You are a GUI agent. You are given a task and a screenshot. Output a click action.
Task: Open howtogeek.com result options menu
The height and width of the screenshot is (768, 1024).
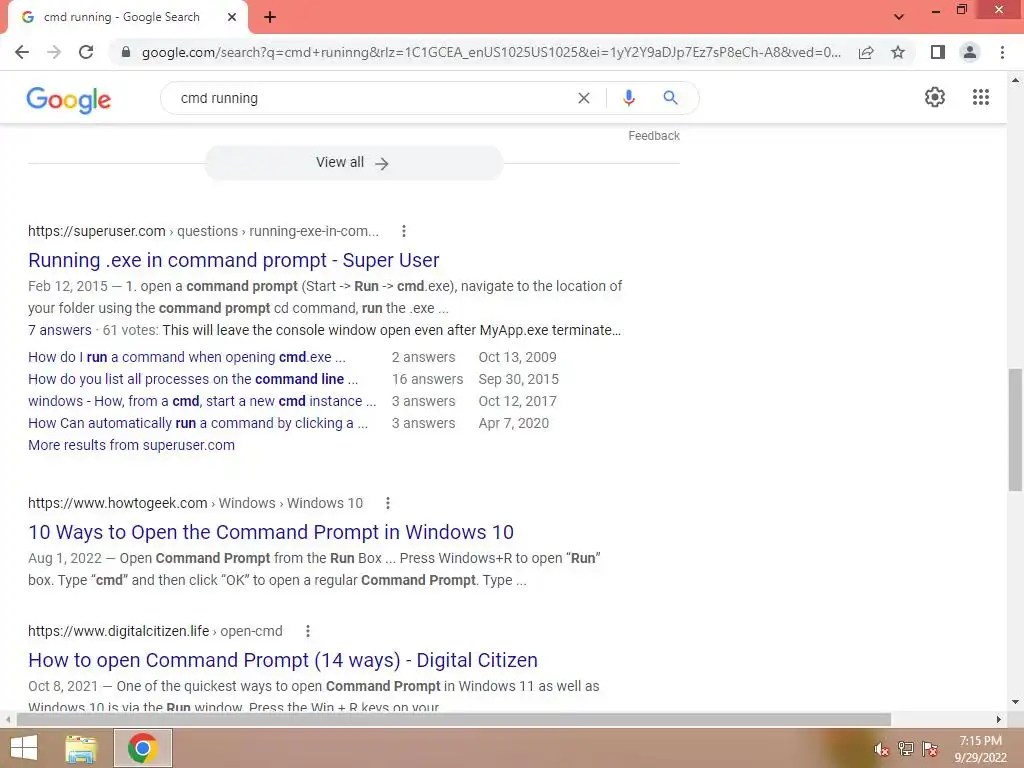(x=388, y=503)
